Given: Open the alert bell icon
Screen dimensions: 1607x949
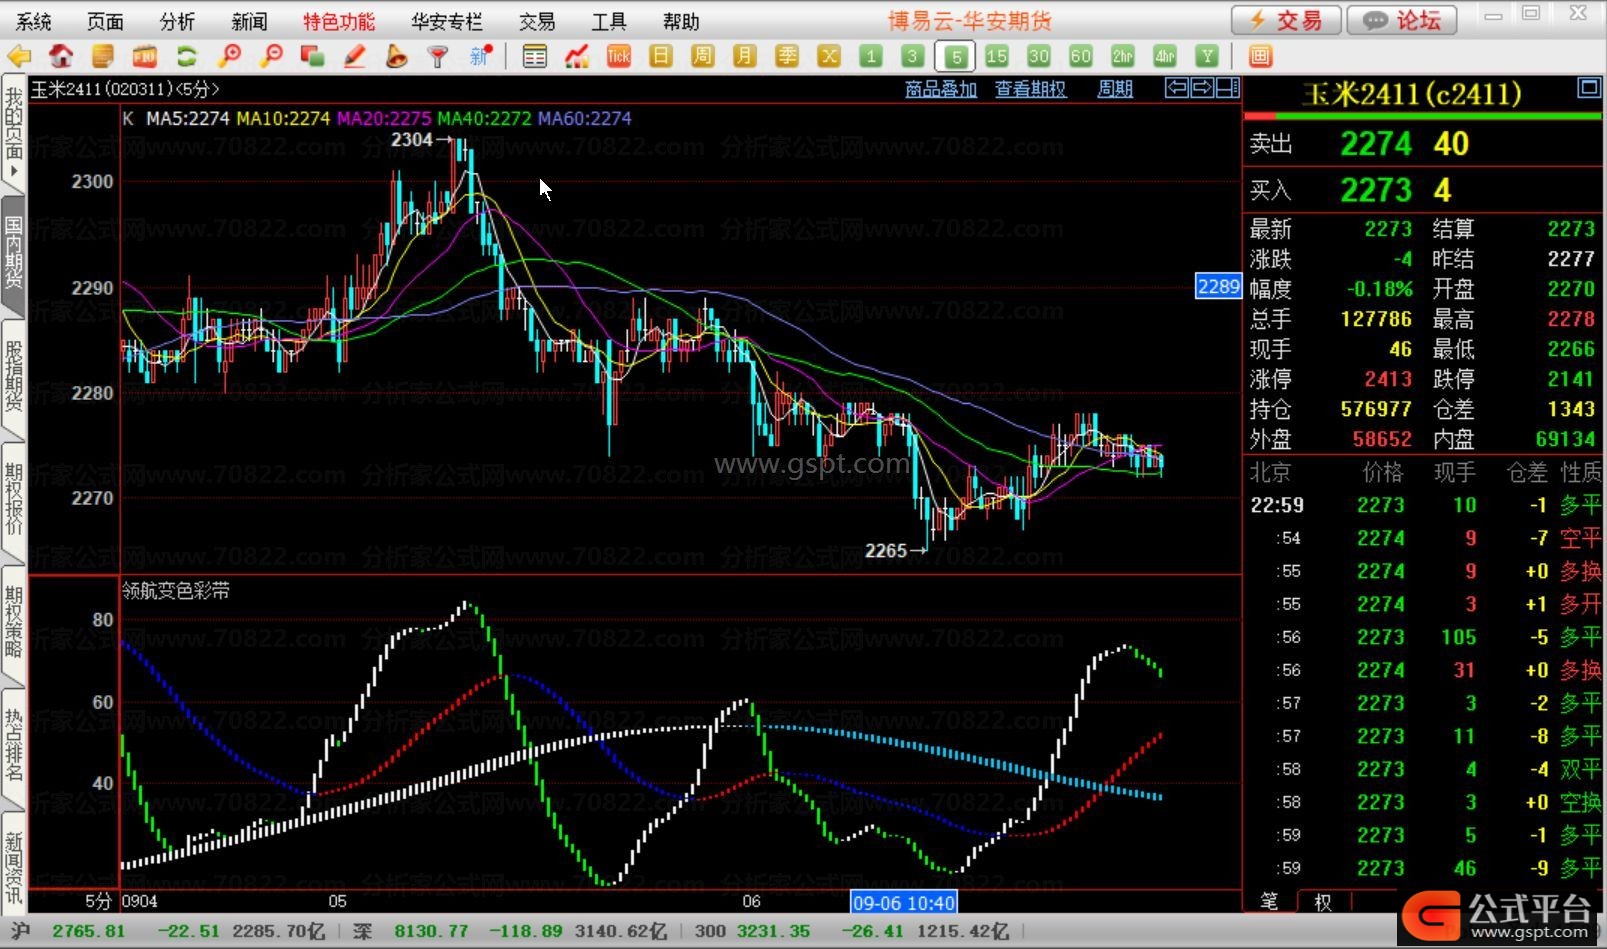Looking at the screenshot, I should click(x=397, y=56).
